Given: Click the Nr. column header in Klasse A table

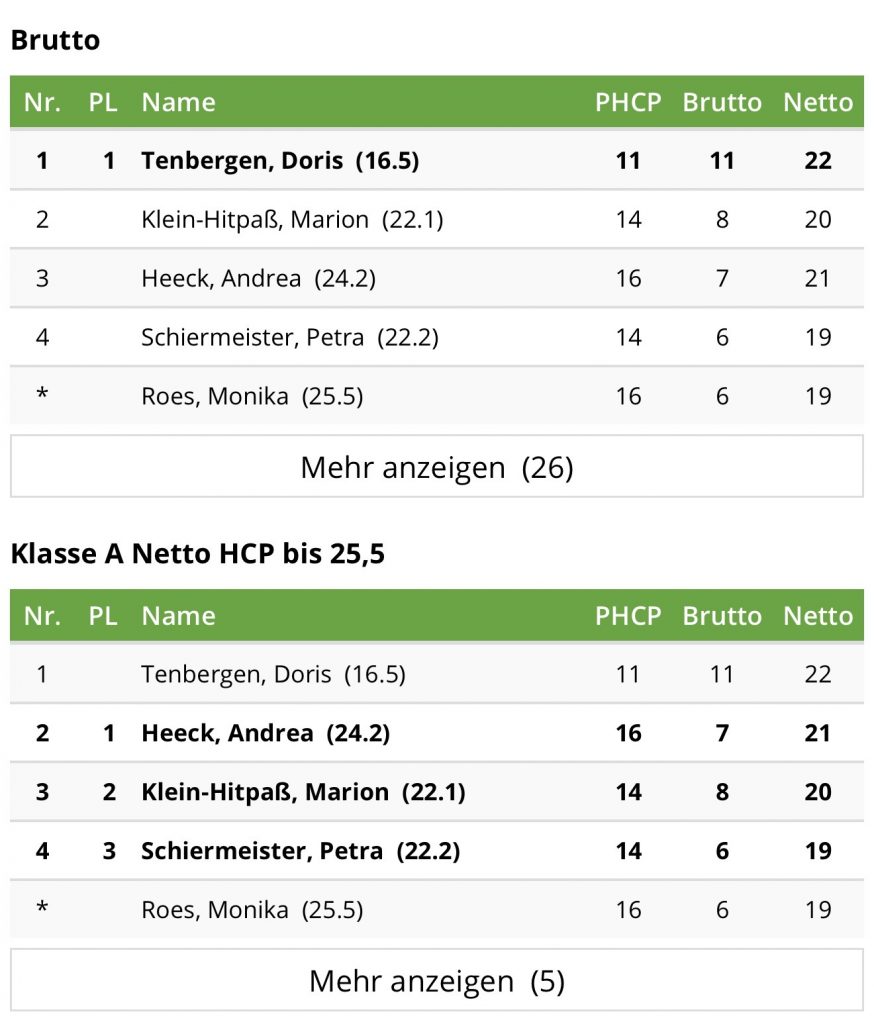Looking at the screenshot, I should pyautogui.click(x=42, y=616).
